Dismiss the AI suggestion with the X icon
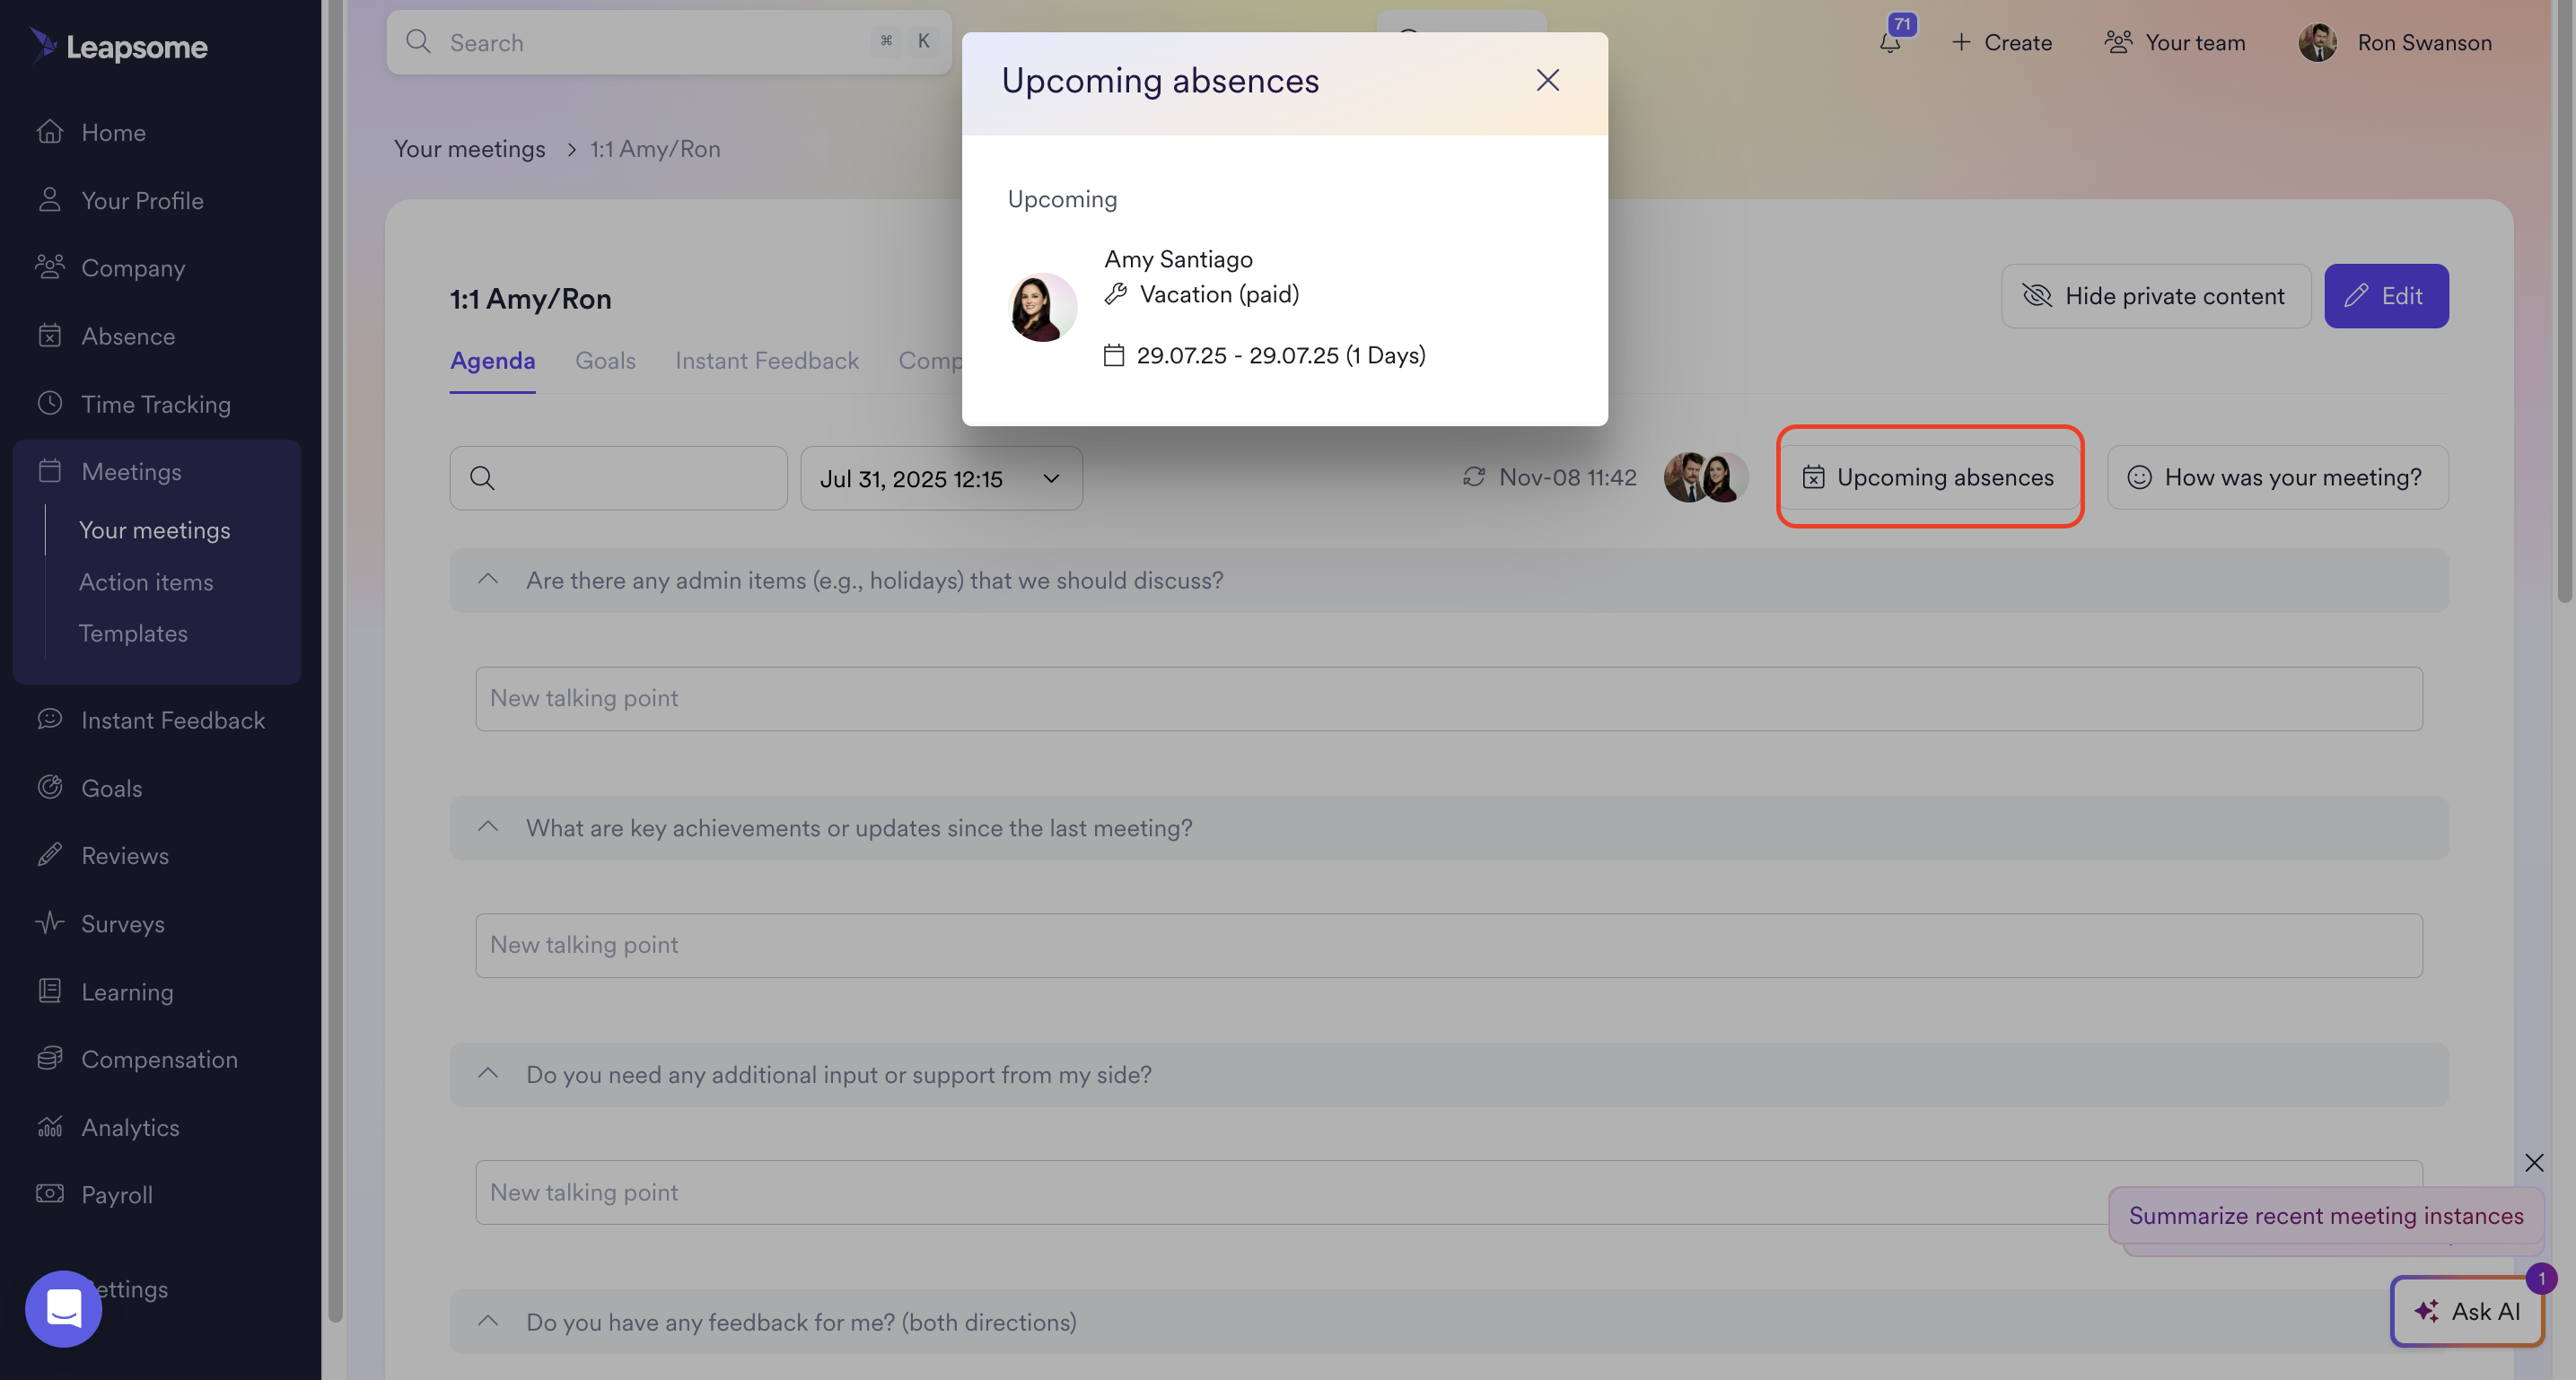The image size is (2576, 1380). click(2533, 1162)
